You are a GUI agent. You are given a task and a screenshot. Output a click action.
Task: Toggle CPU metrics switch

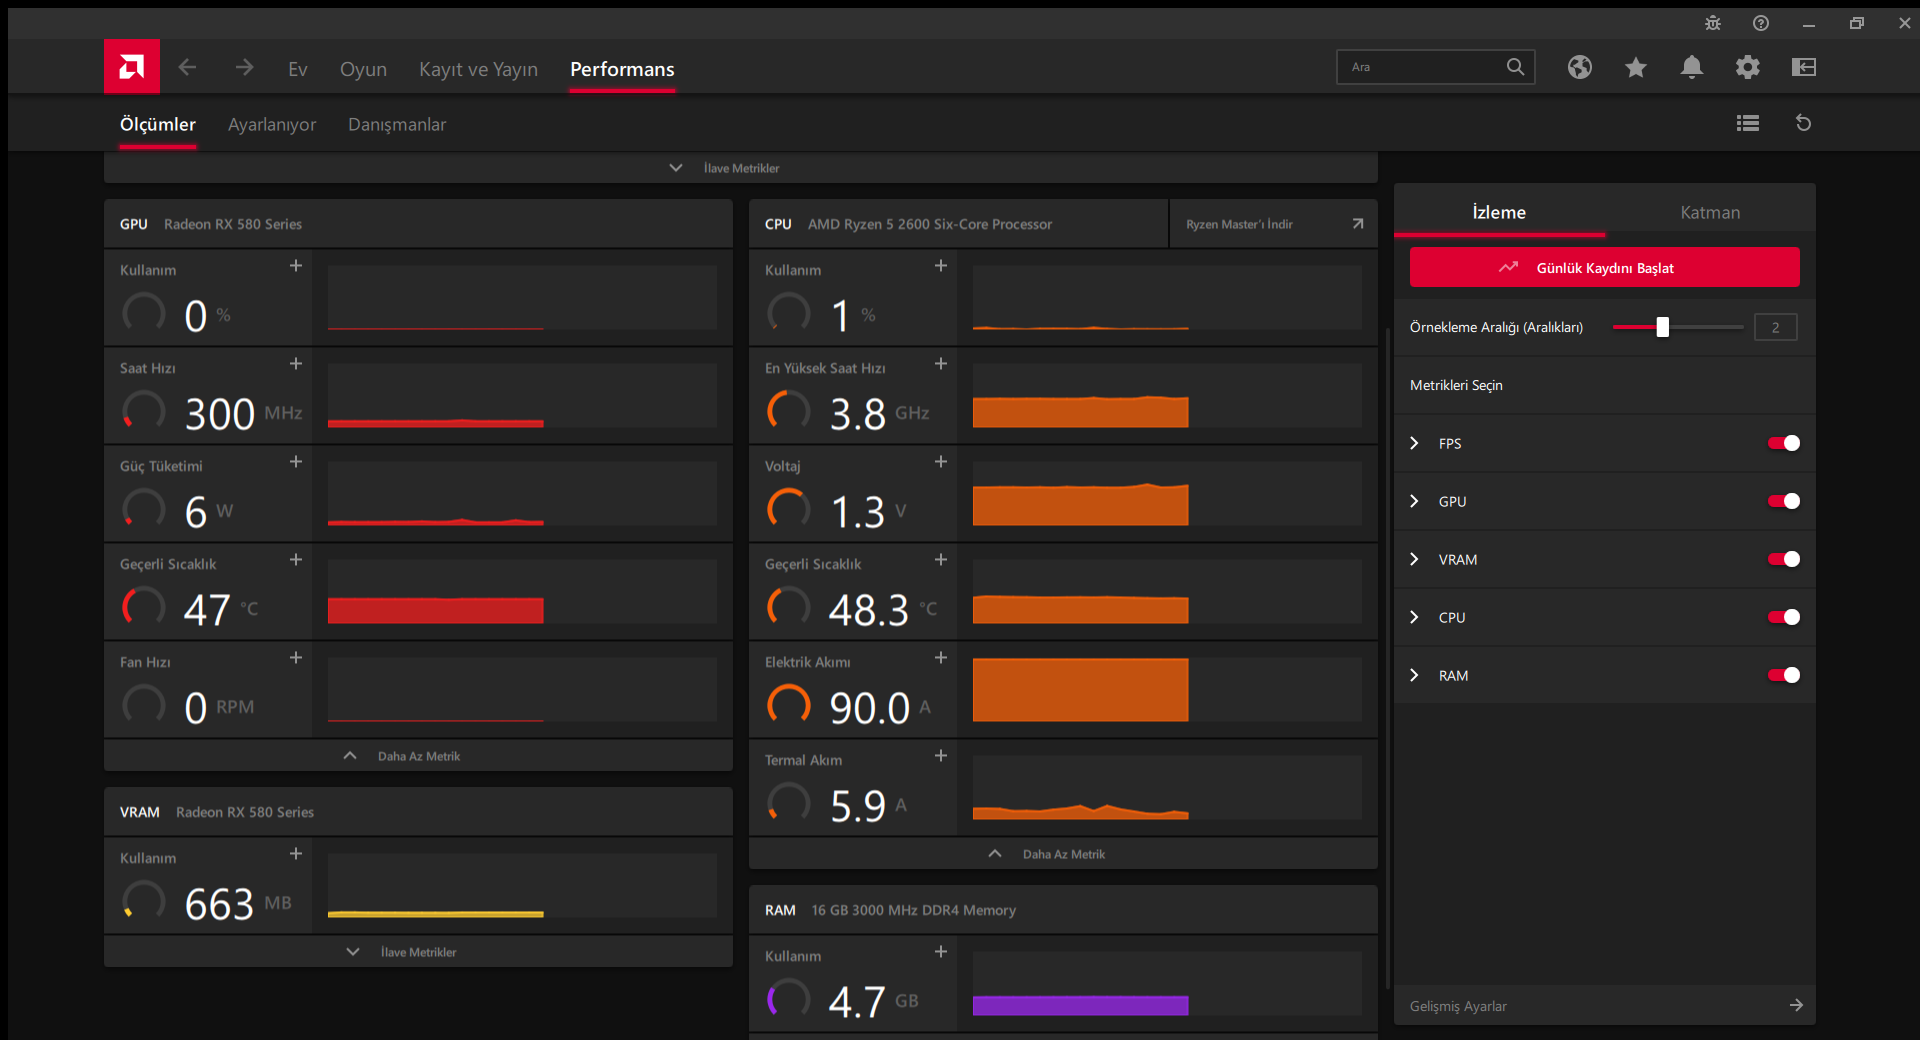coord(1784,617)
